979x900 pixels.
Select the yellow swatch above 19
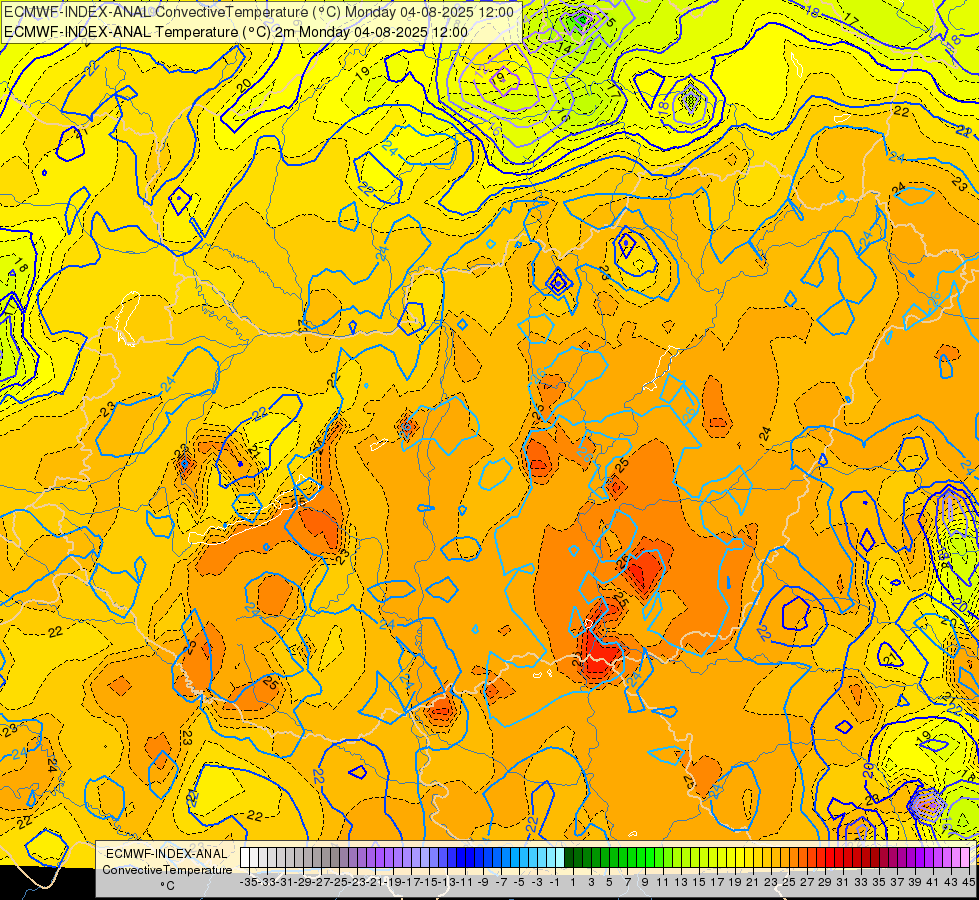[731, 857]
